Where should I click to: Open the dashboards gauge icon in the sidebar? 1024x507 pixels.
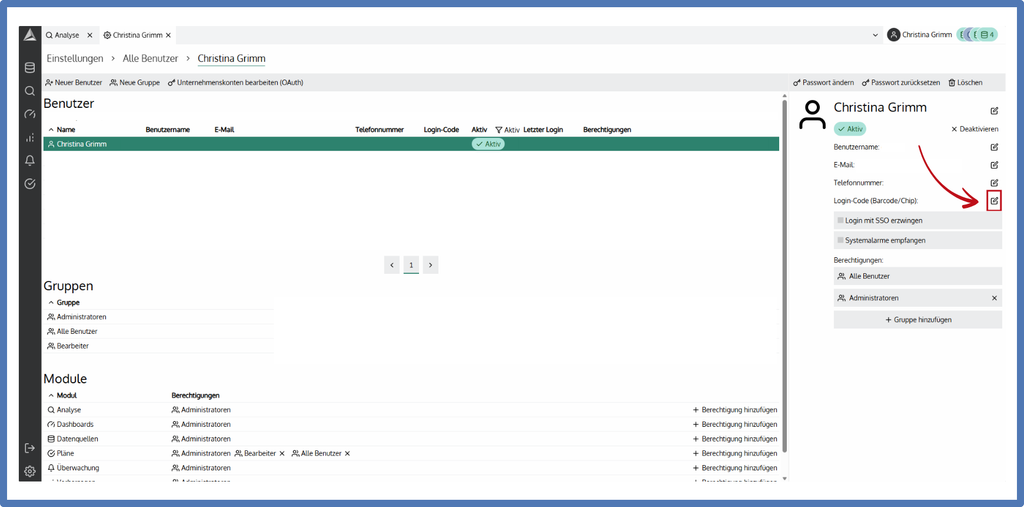click(x=29, y=114)
